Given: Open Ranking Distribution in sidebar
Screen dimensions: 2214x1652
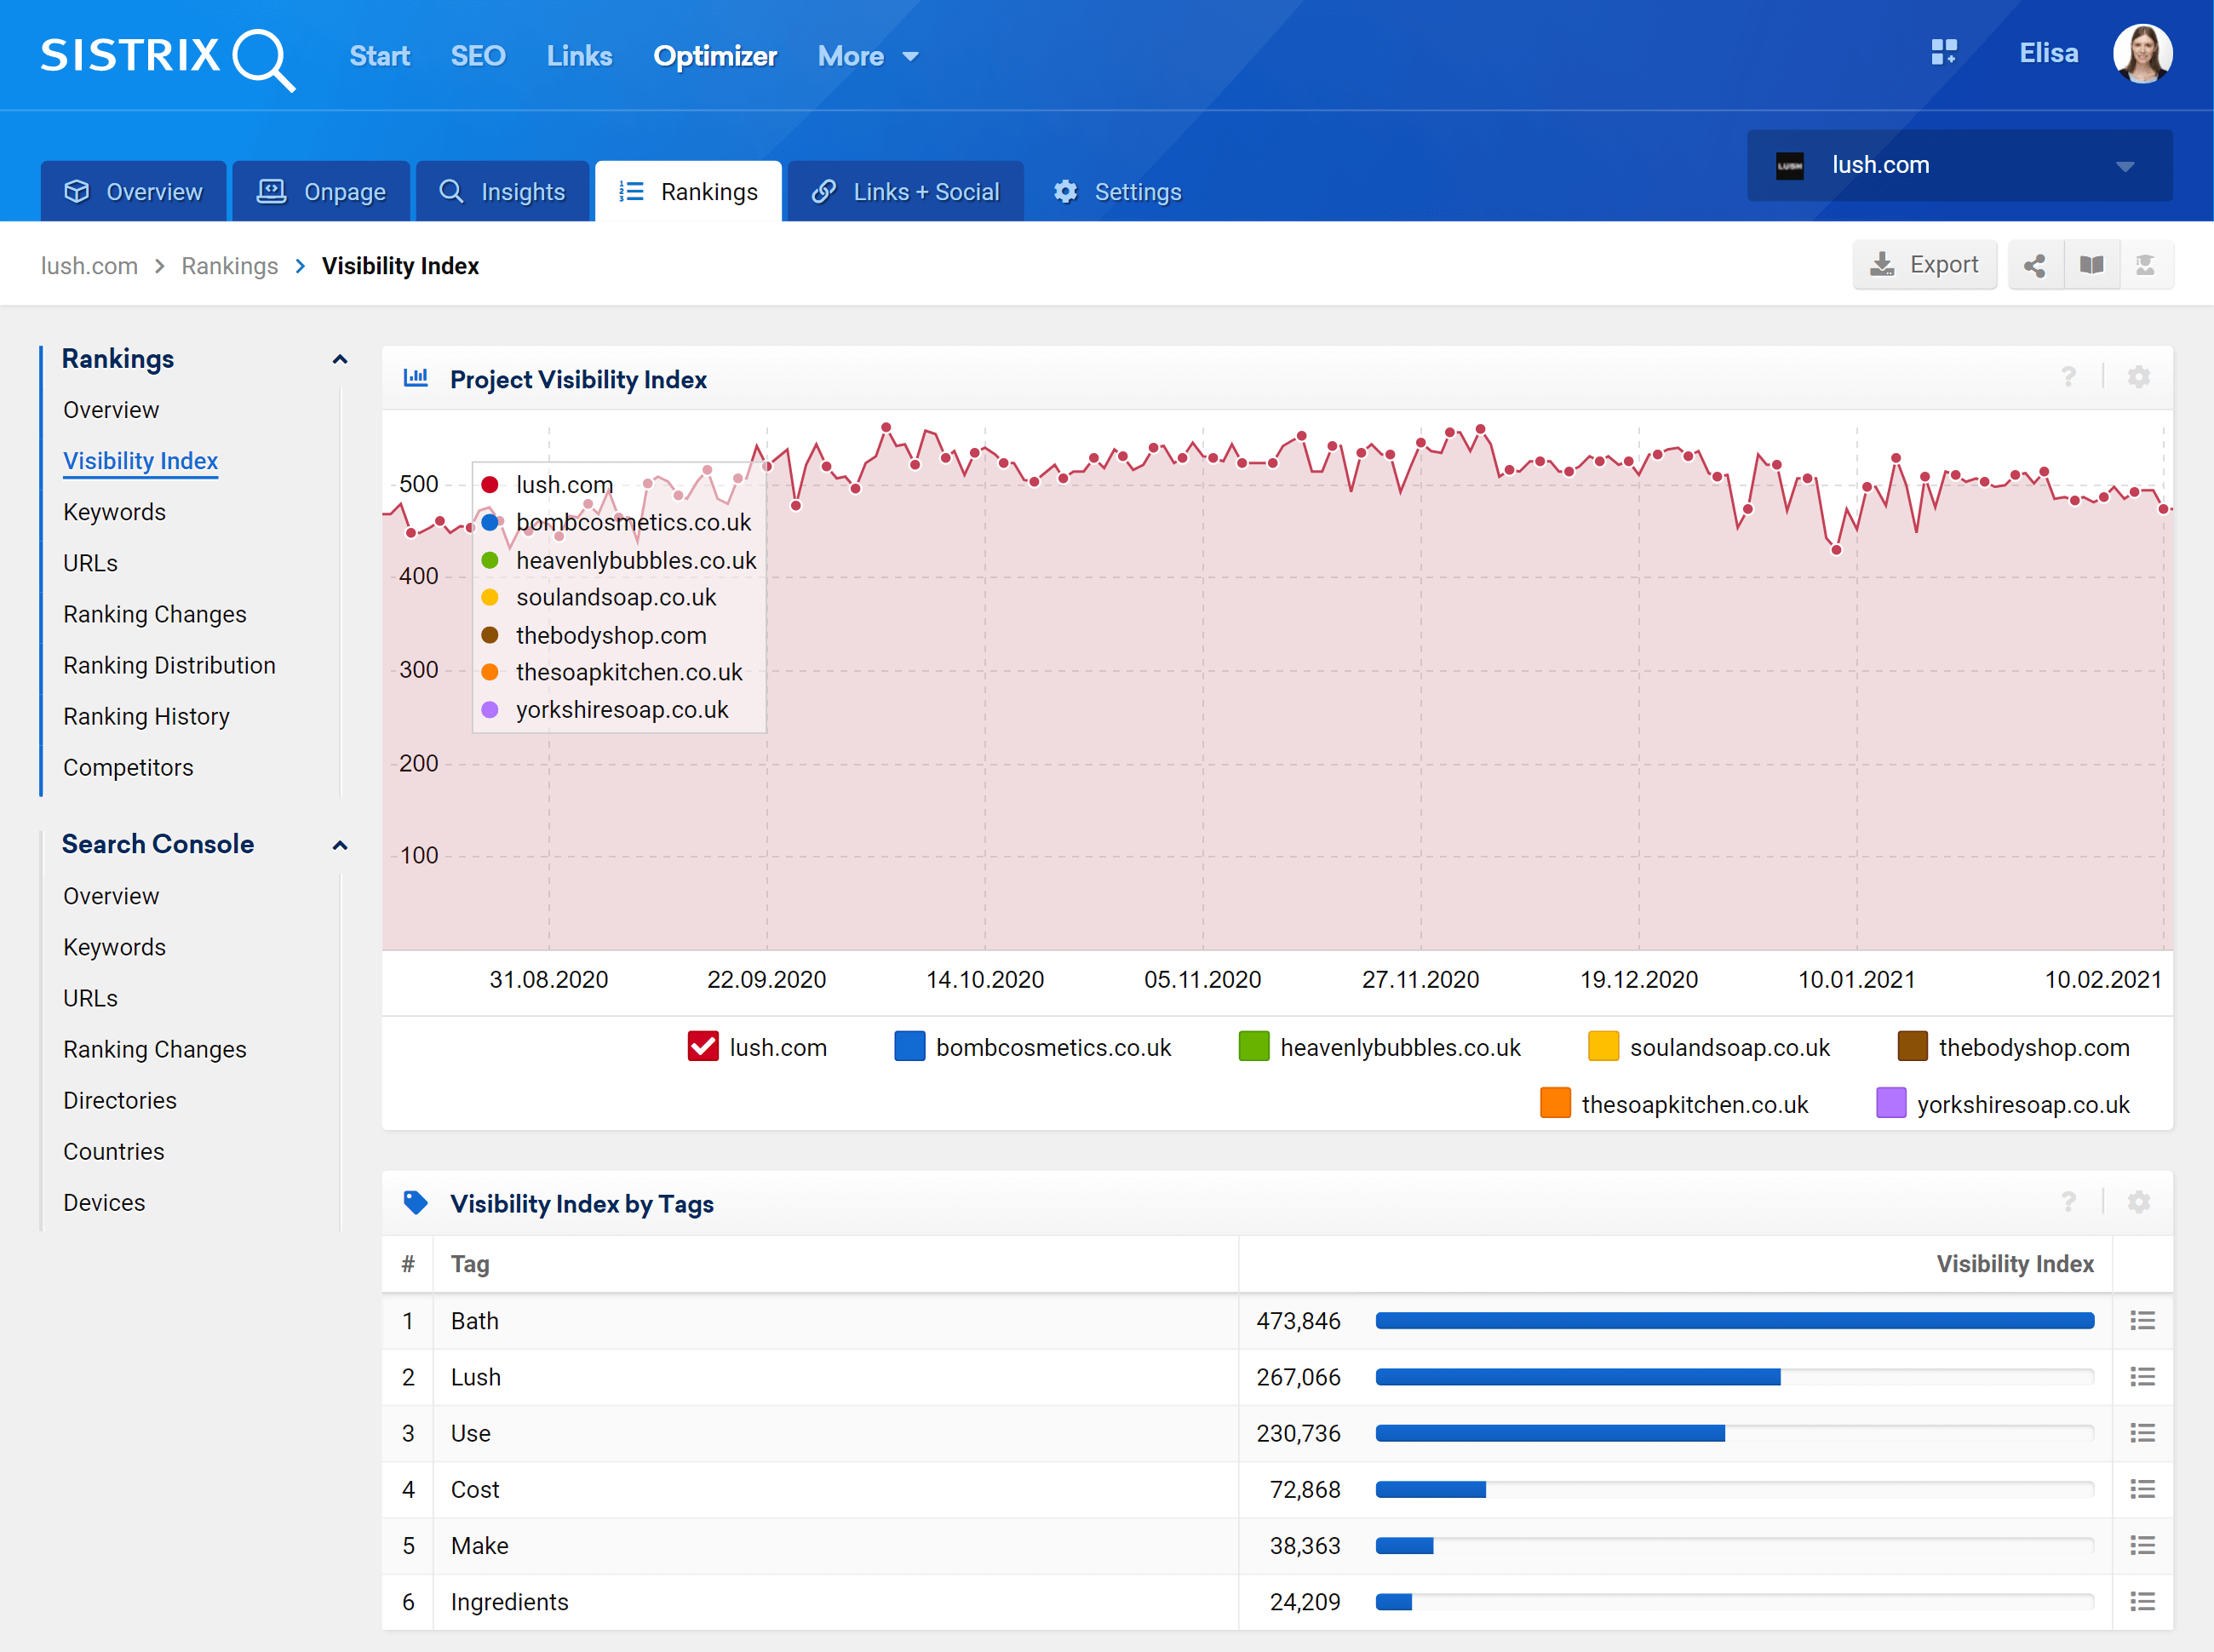Looking at the screenshot, I should coord(169,665).
